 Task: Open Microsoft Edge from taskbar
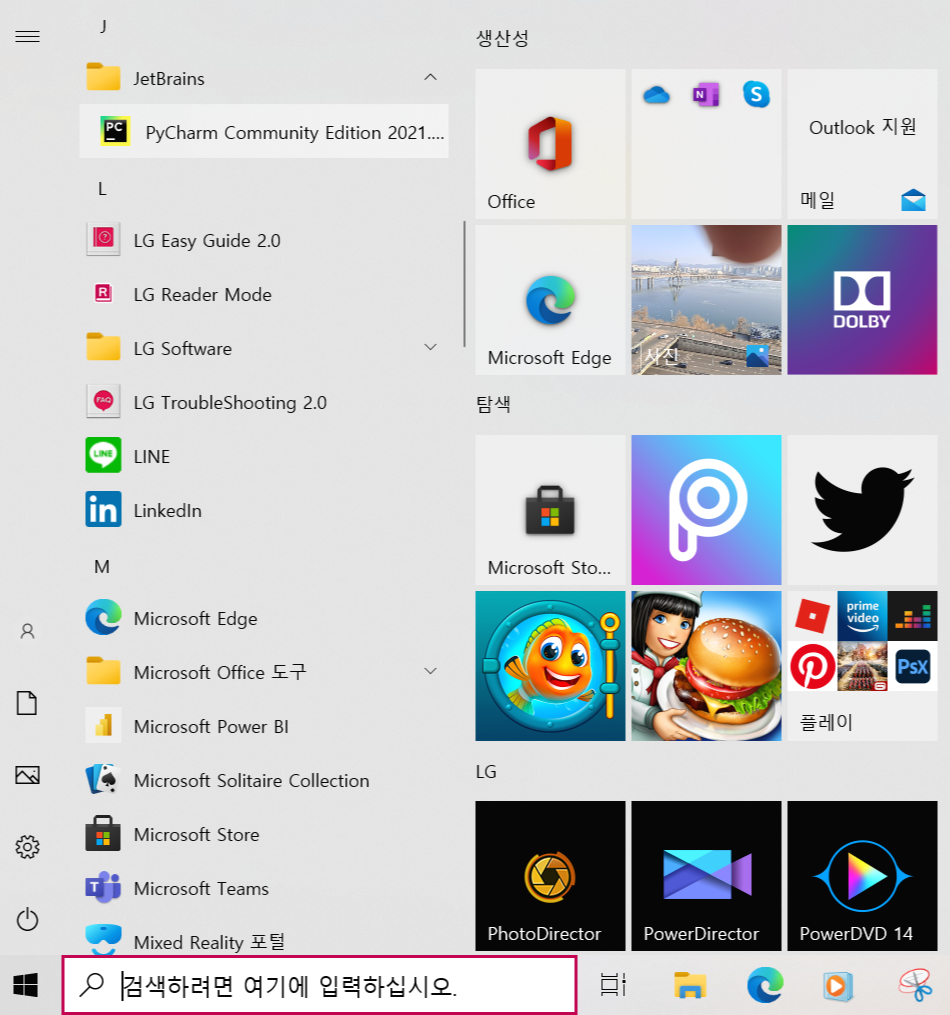point(765,985)
